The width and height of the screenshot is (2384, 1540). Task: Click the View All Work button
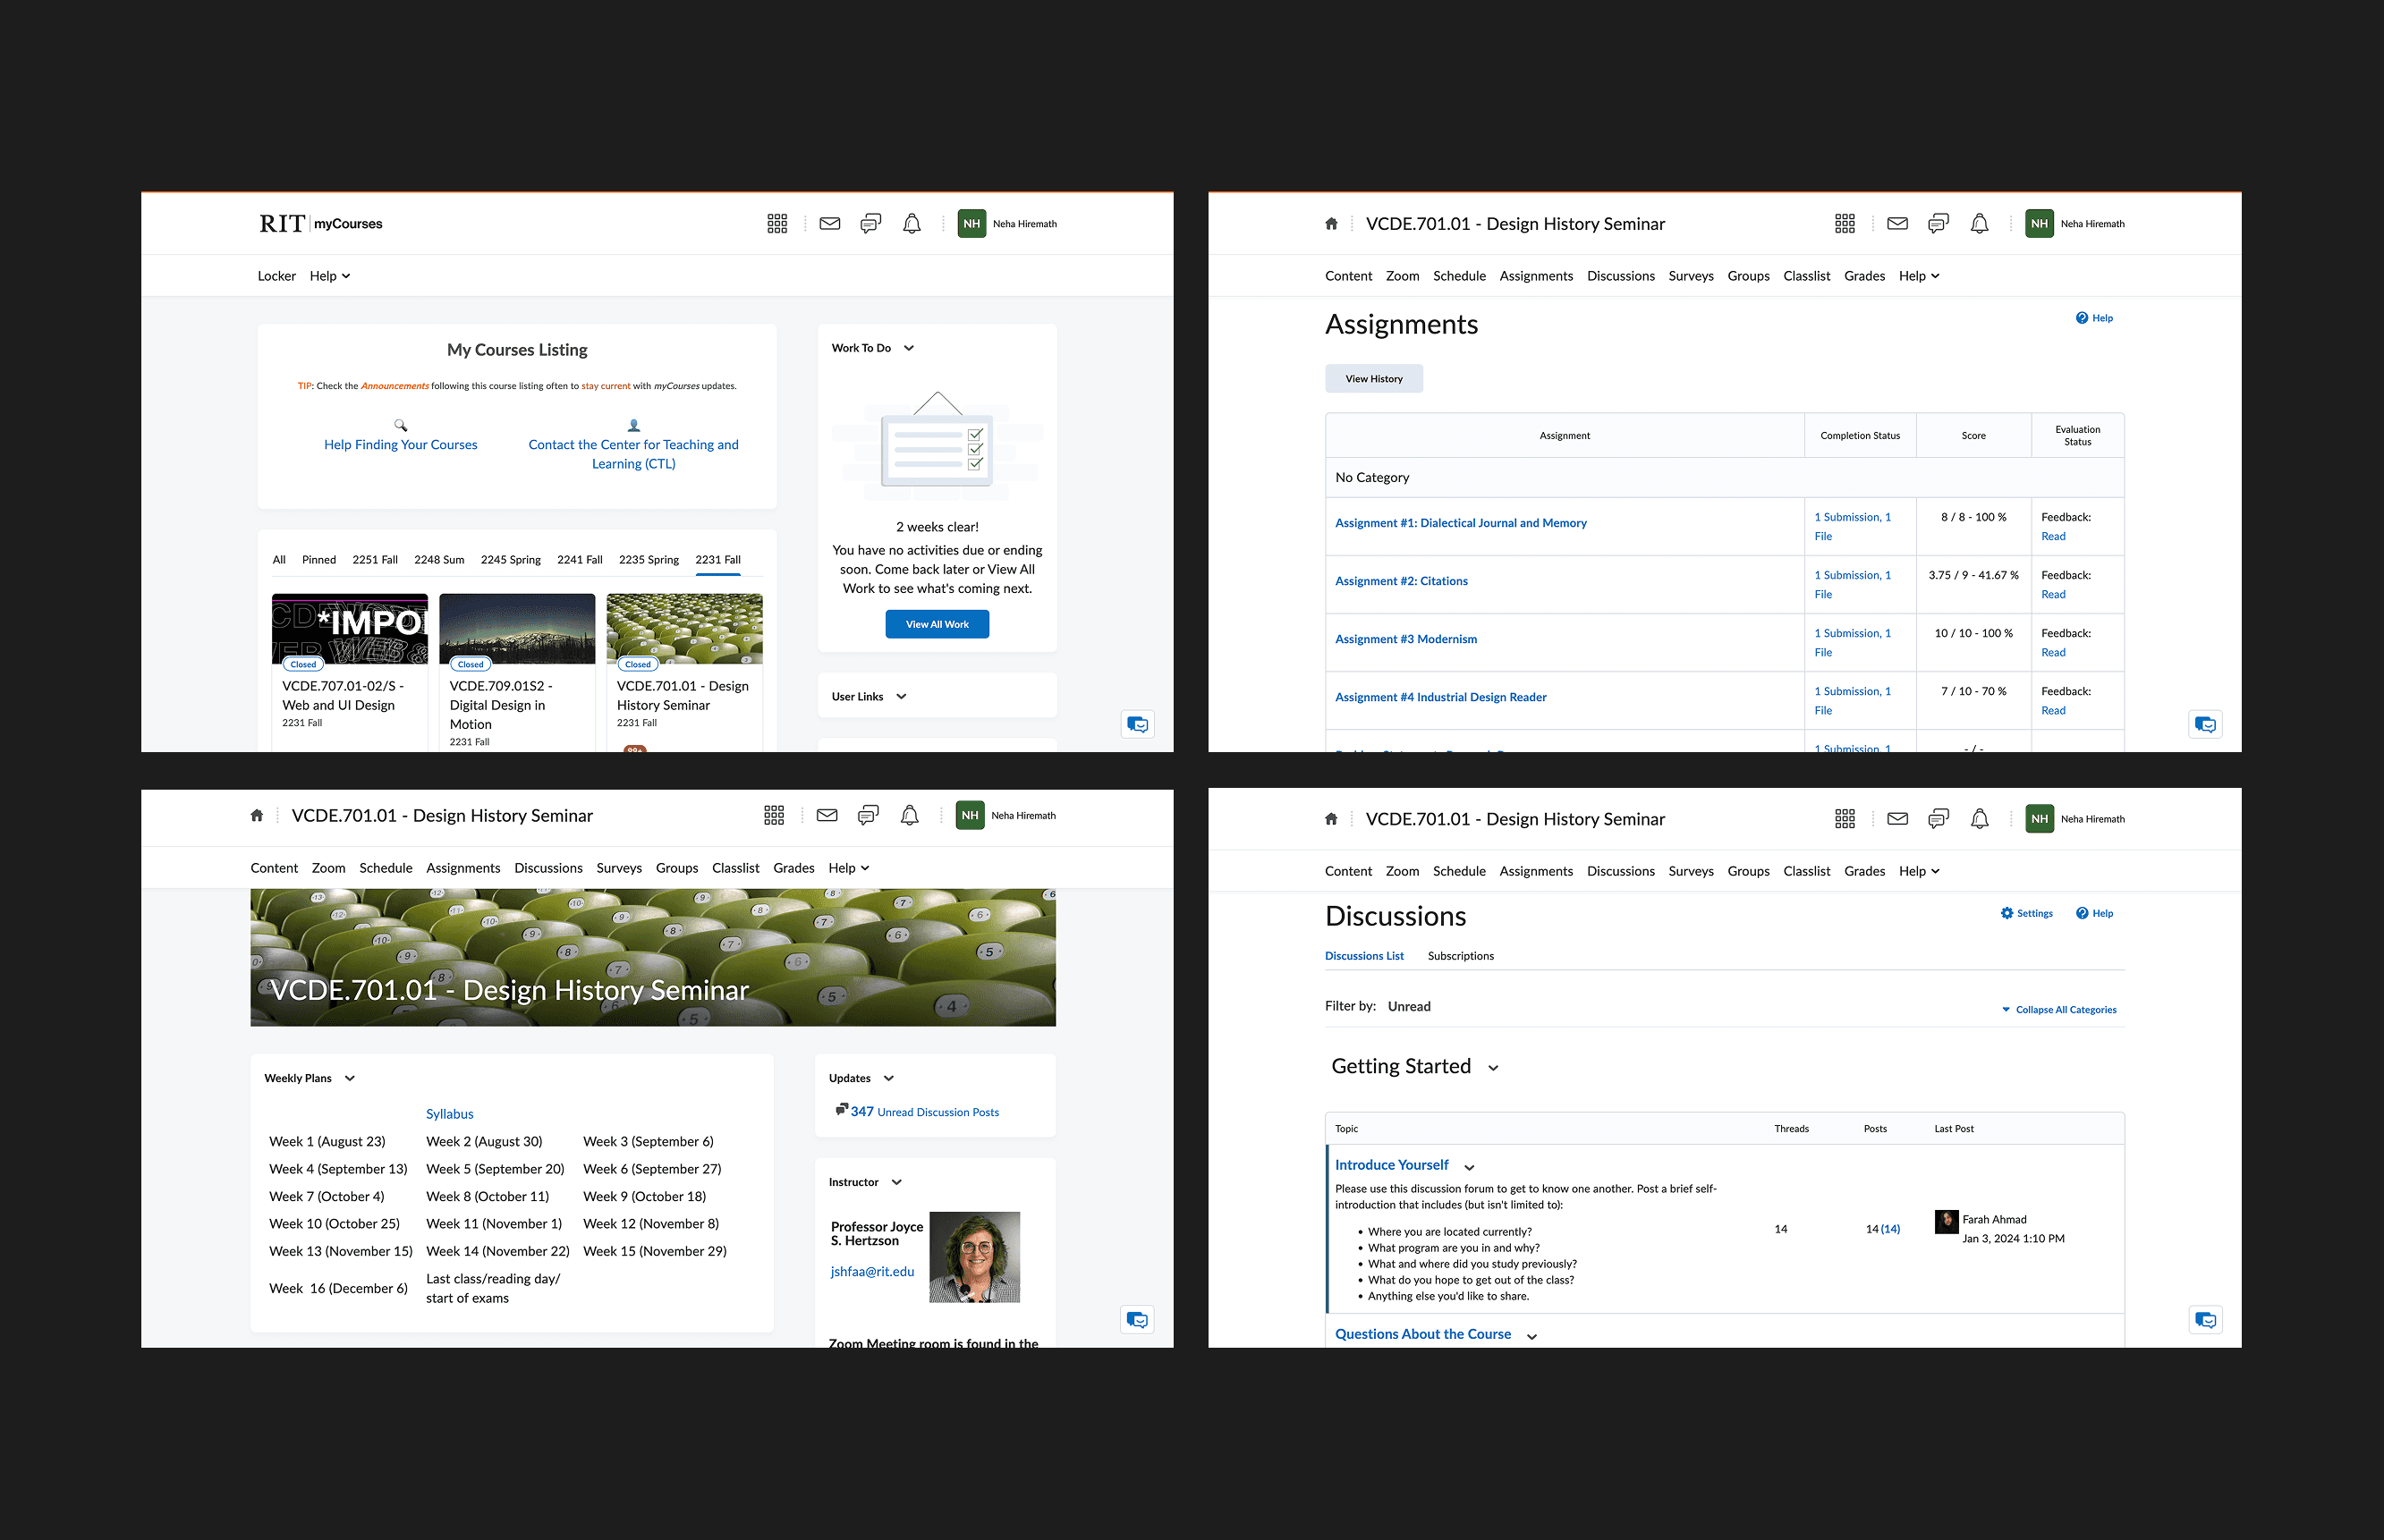pyautogui.click(x=937, y=624)
